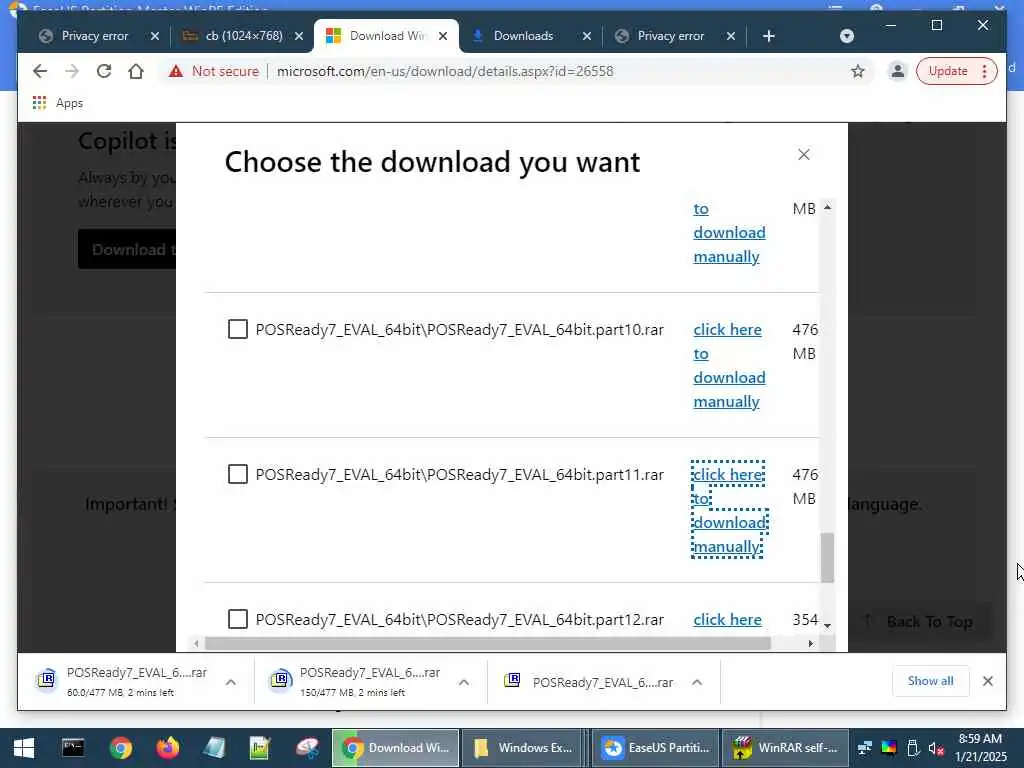Click the horizontal scrollbar left arrow

(196, 643)
